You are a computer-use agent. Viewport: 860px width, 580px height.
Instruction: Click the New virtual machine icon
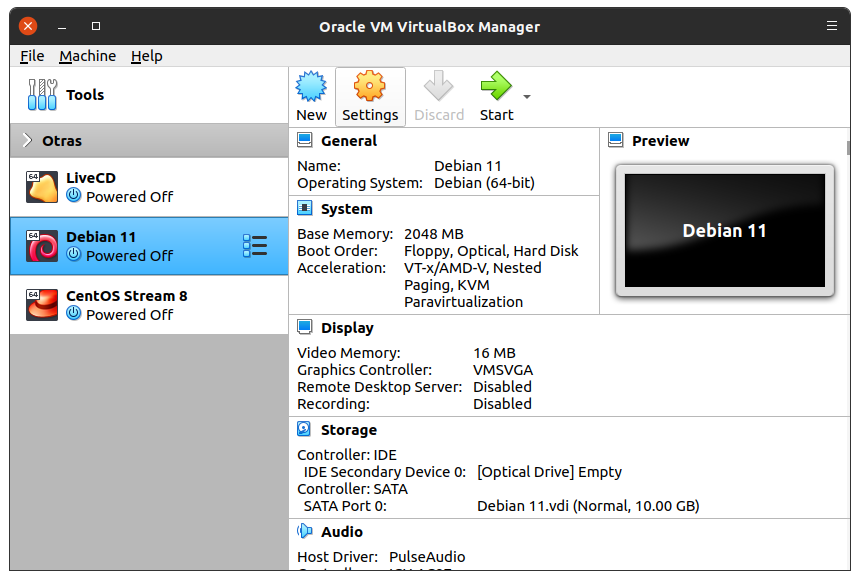[x=312, y=87]
